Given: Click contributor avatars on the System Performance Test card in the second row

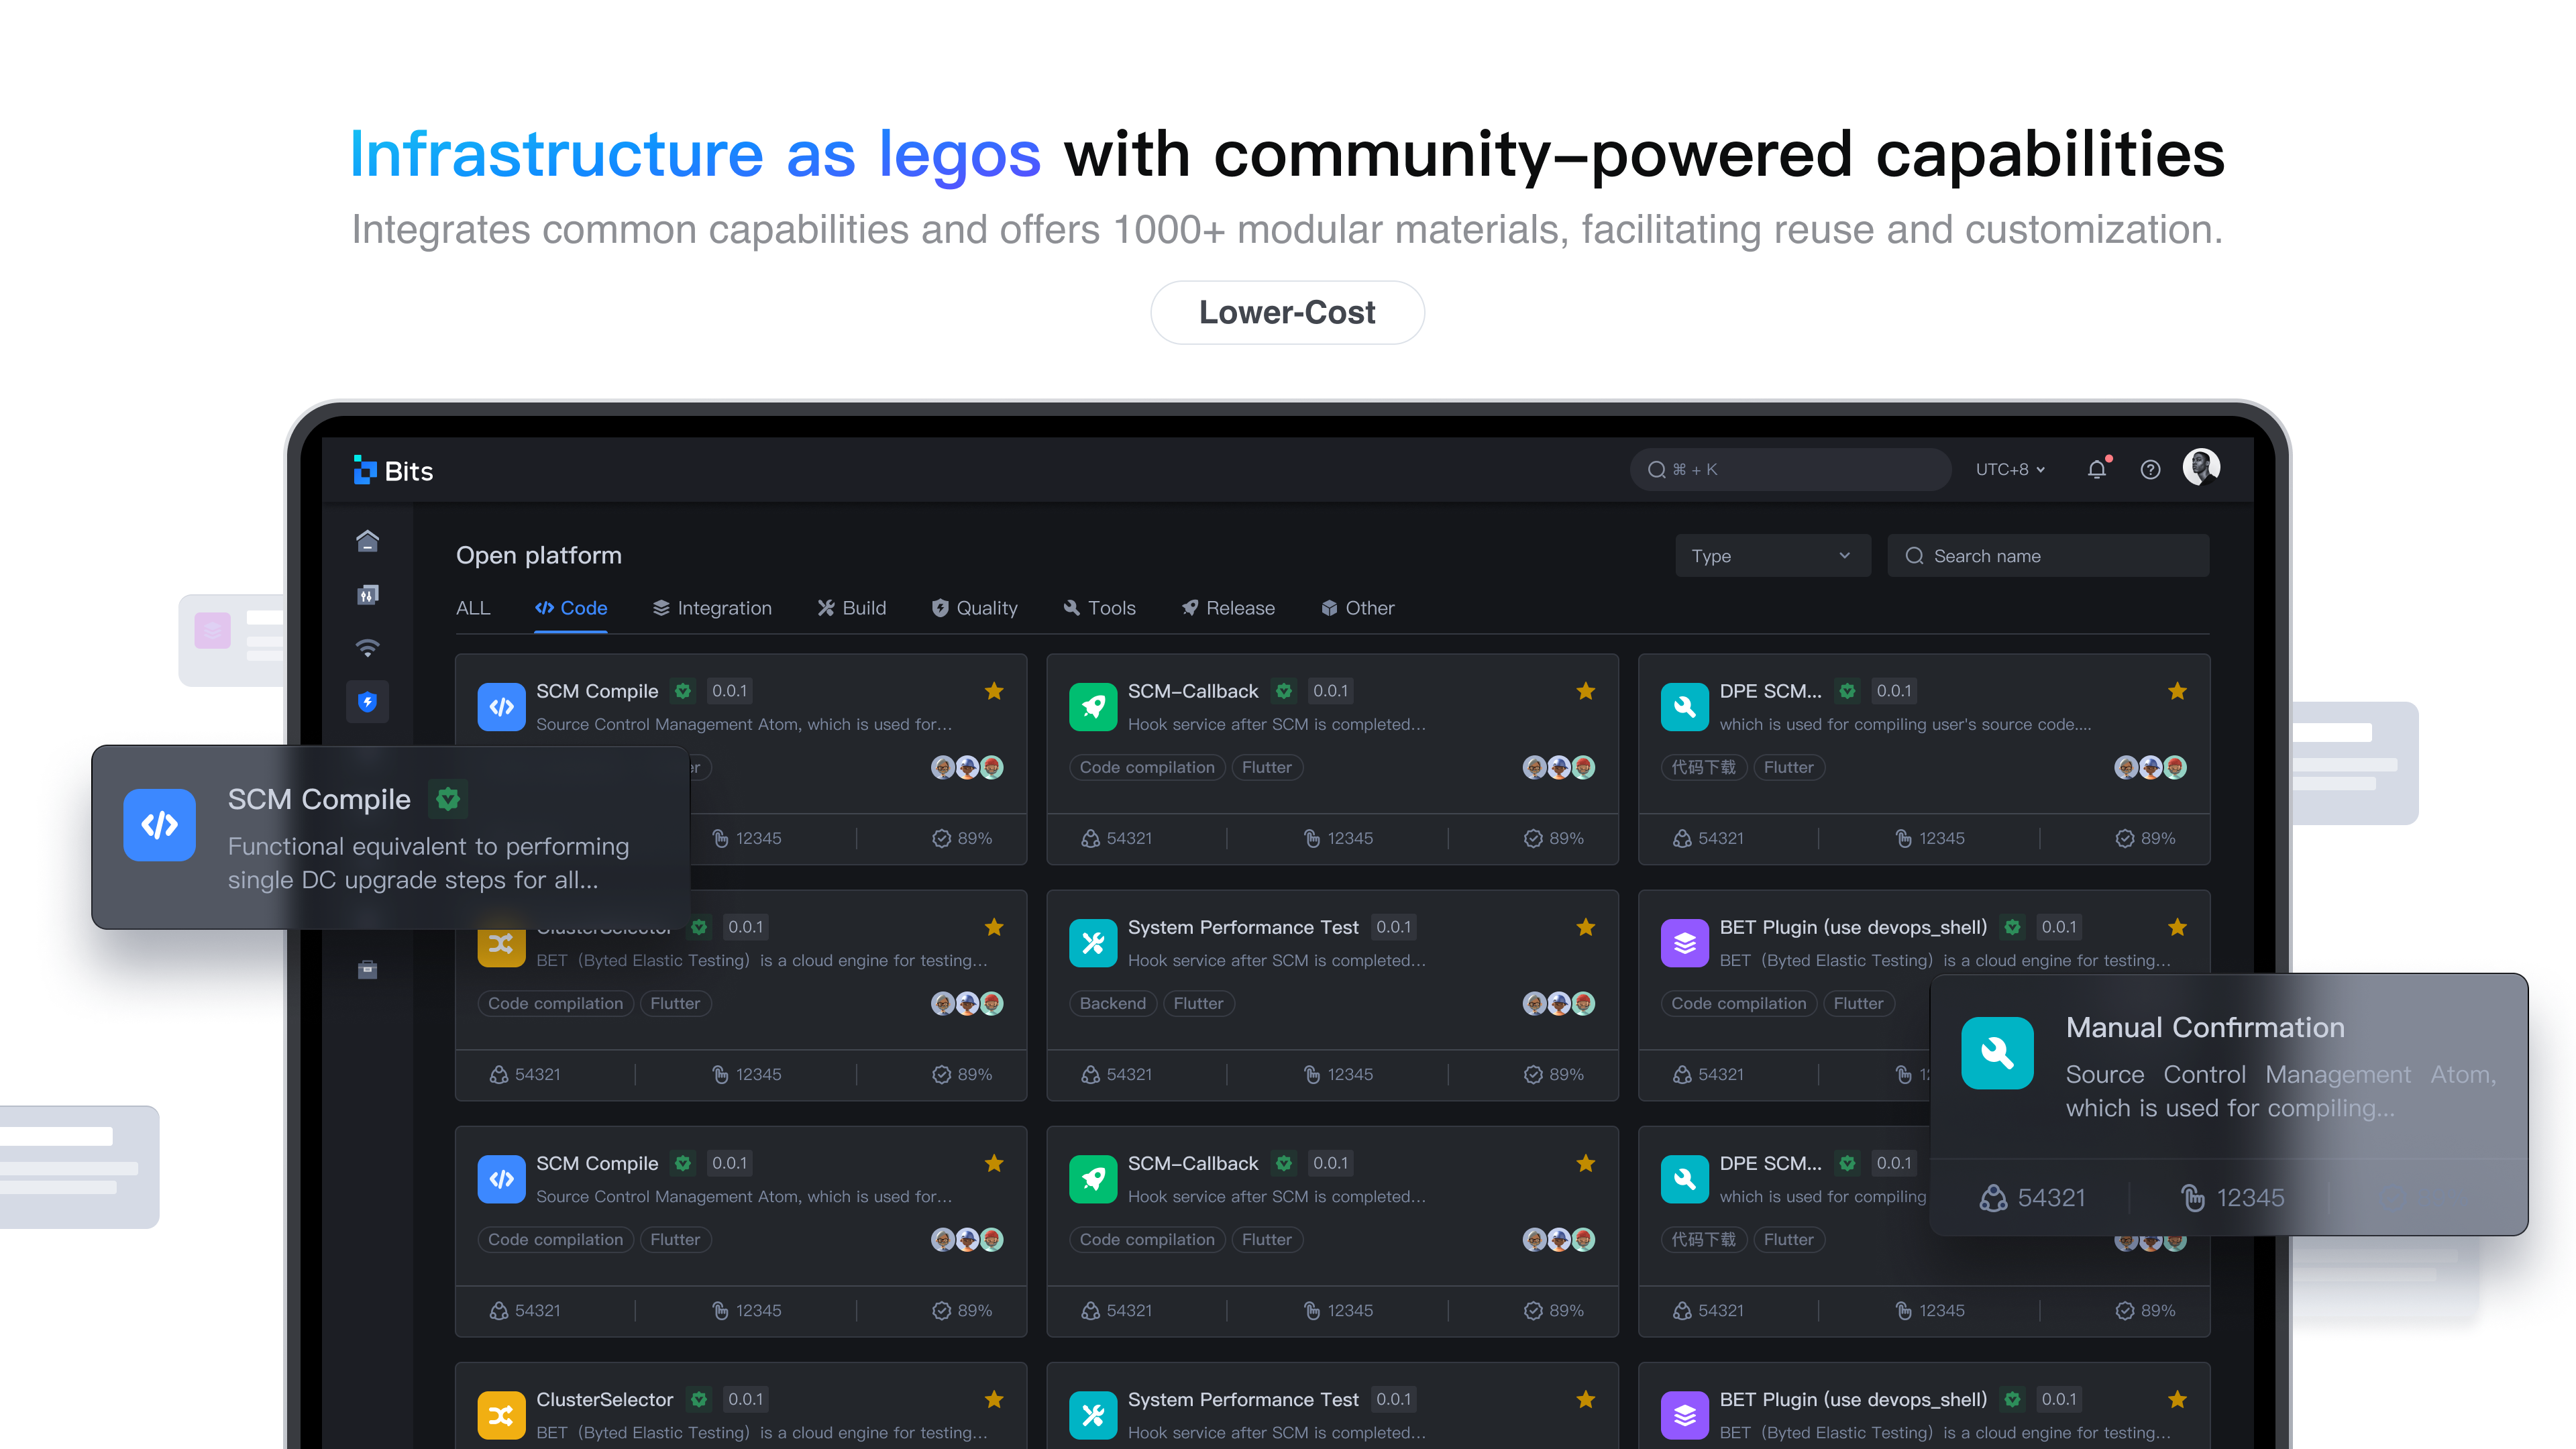Looking at the screenshot, I should (x=1558, y=1003).
